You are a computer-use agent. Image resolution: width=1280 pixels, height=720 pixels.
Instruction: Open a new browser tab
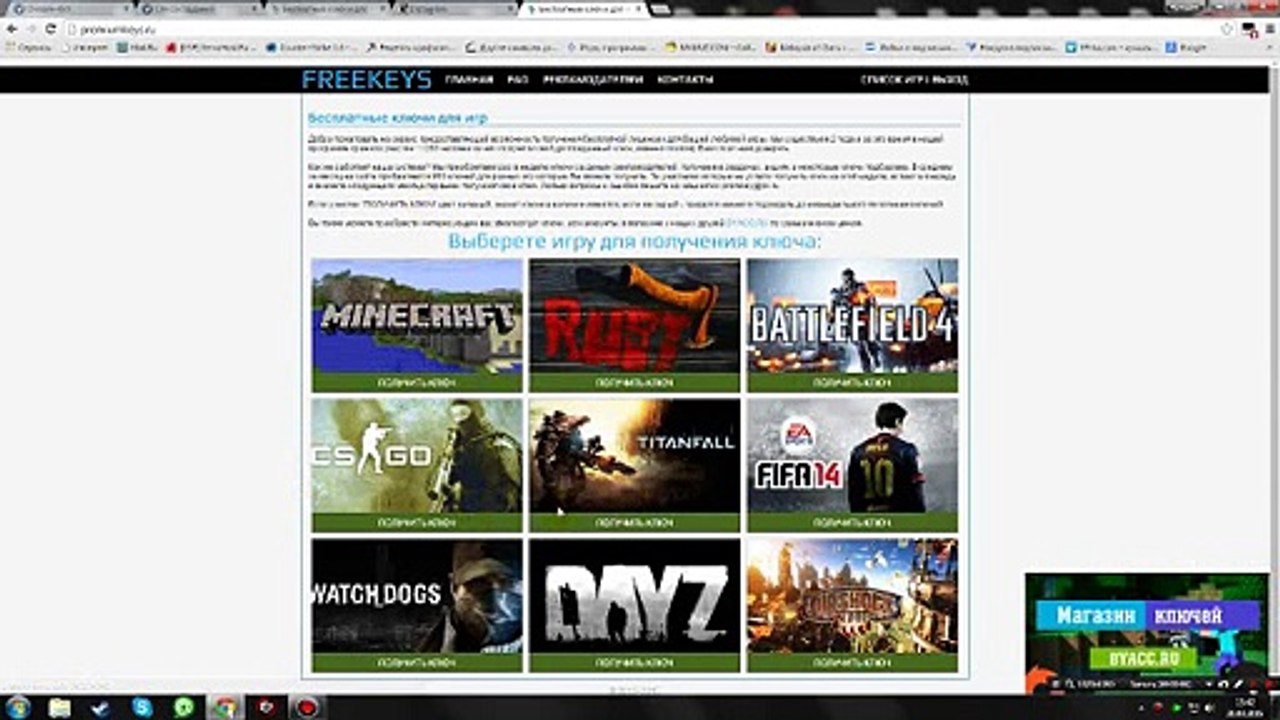[662, 8]
